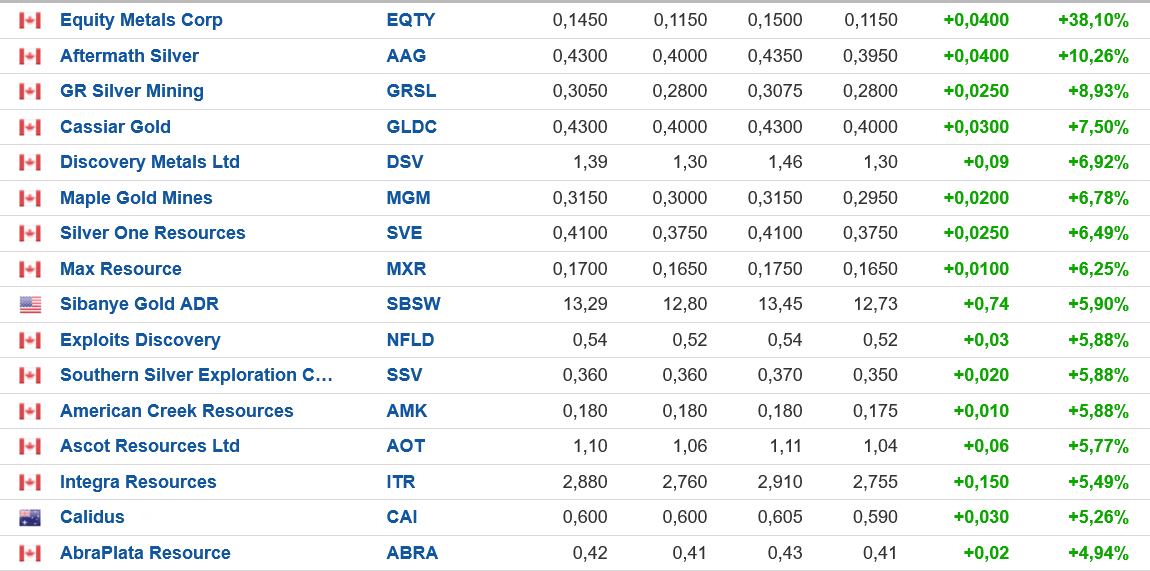This screenshot has width=1150, height=571.
Task: Select the Silver One Resources link
Action: point(152,233)
